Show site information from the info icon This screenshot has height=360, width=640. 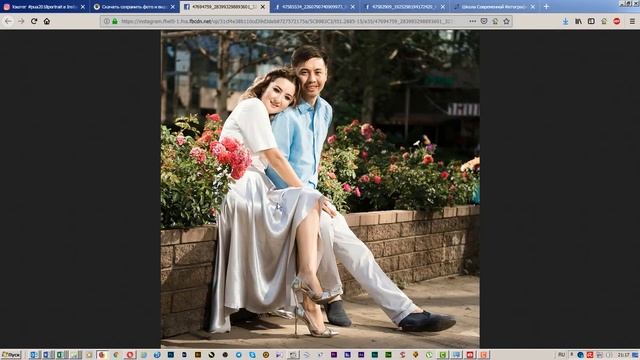click(107, 21)
